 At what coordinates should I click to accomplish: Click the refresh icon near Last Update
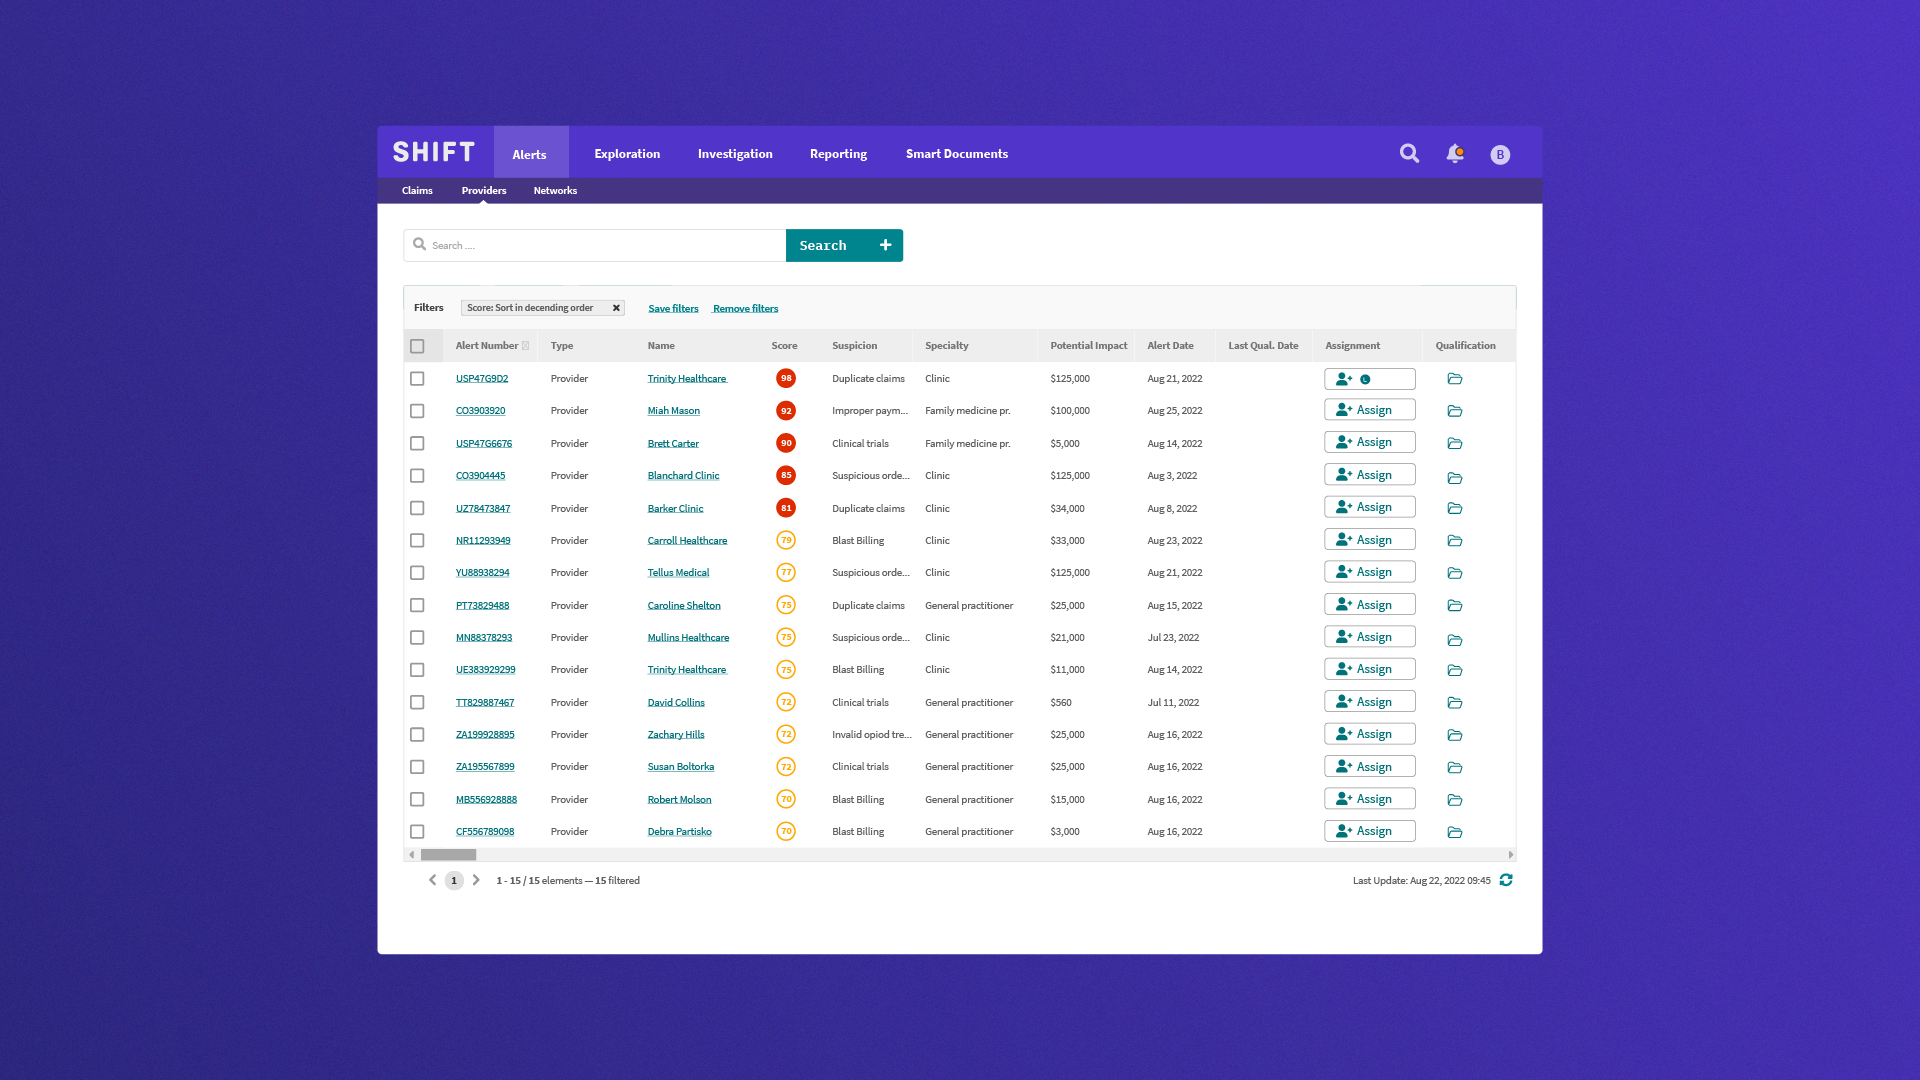(x=1506, y=880)
